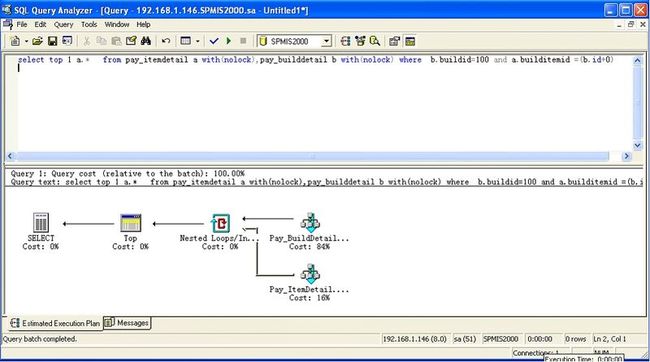Click the editor's scroll up arrow
Viewport: 650px width, 362px height.
pos(638,61)
